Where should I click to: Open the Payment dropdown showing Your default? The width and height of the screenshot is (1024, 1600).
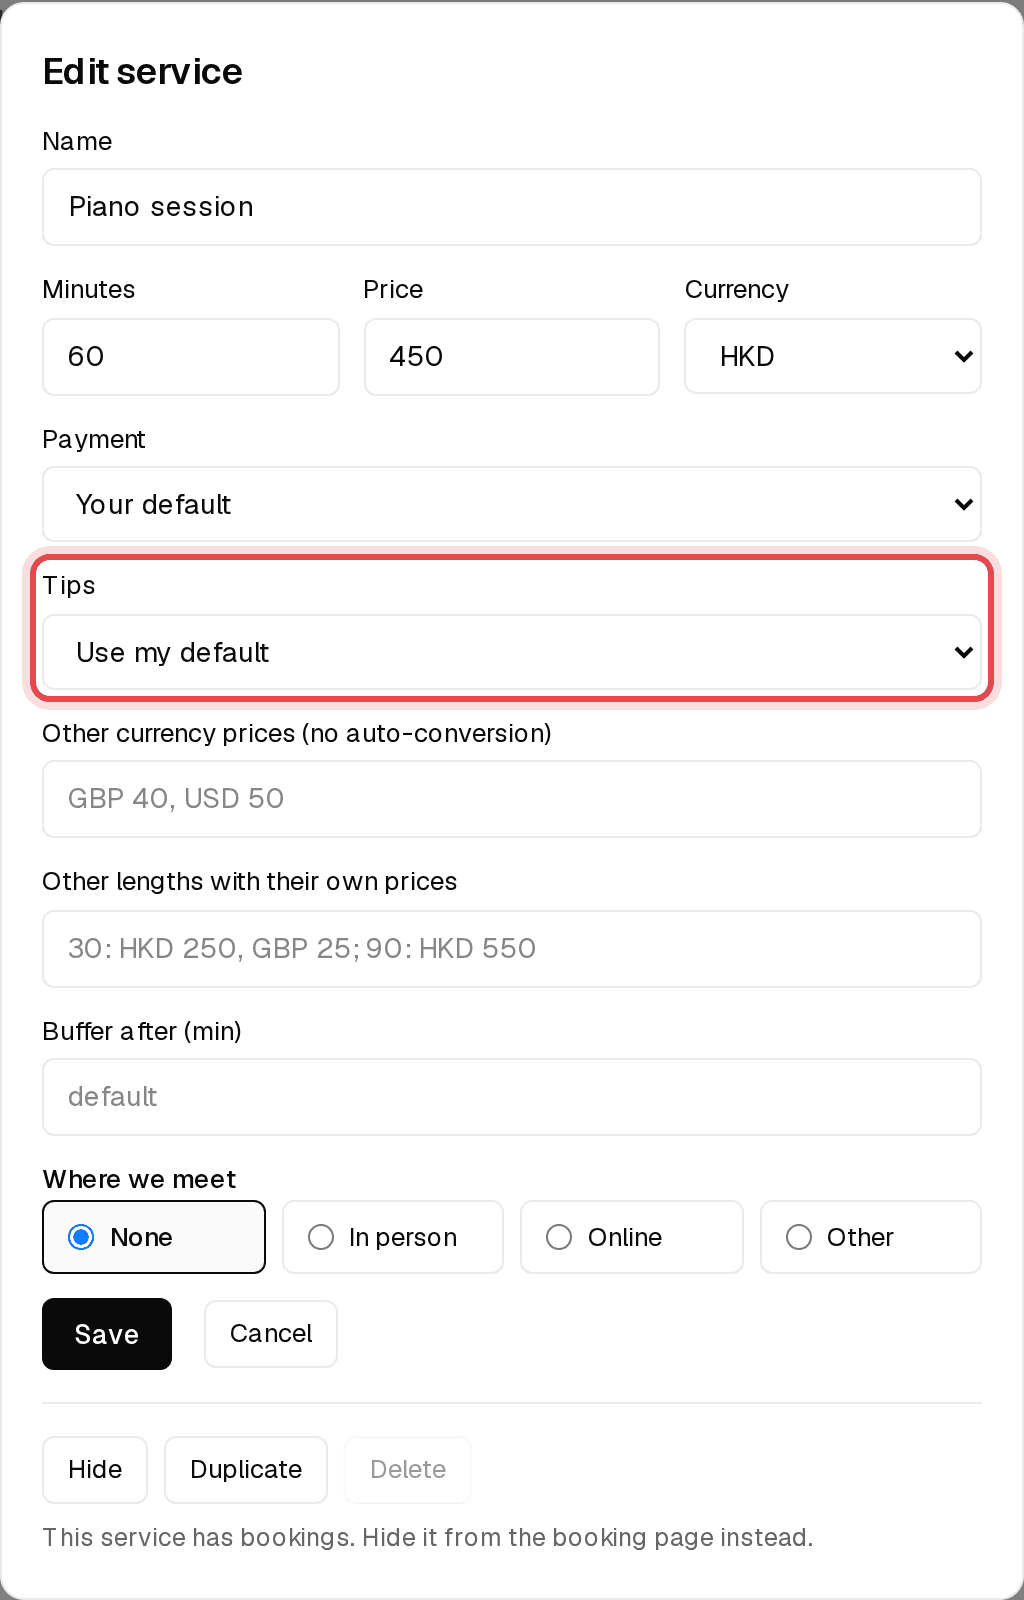point(512,504)
